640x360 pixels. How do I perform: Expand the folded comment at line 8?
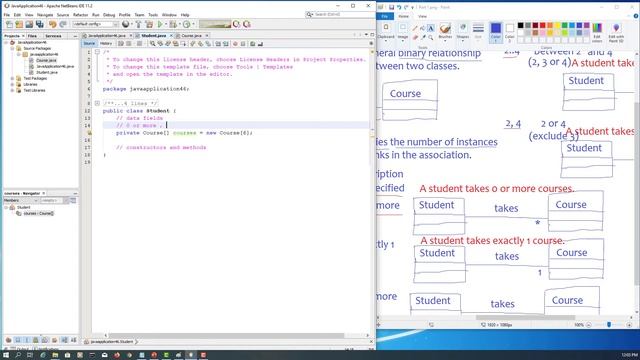point(97,104)
